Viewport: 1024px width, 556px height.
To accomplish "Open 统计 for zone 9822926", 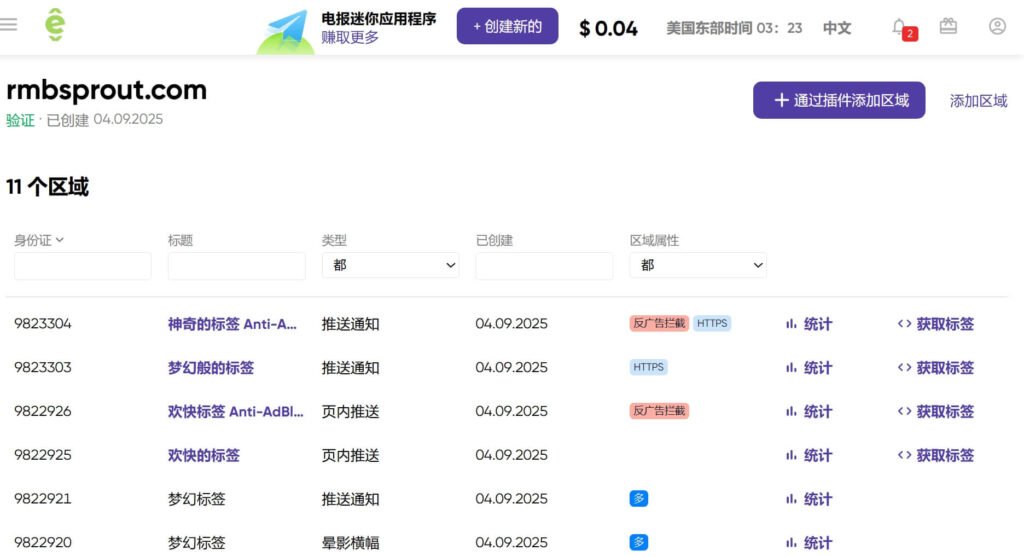I will (809, 411).
